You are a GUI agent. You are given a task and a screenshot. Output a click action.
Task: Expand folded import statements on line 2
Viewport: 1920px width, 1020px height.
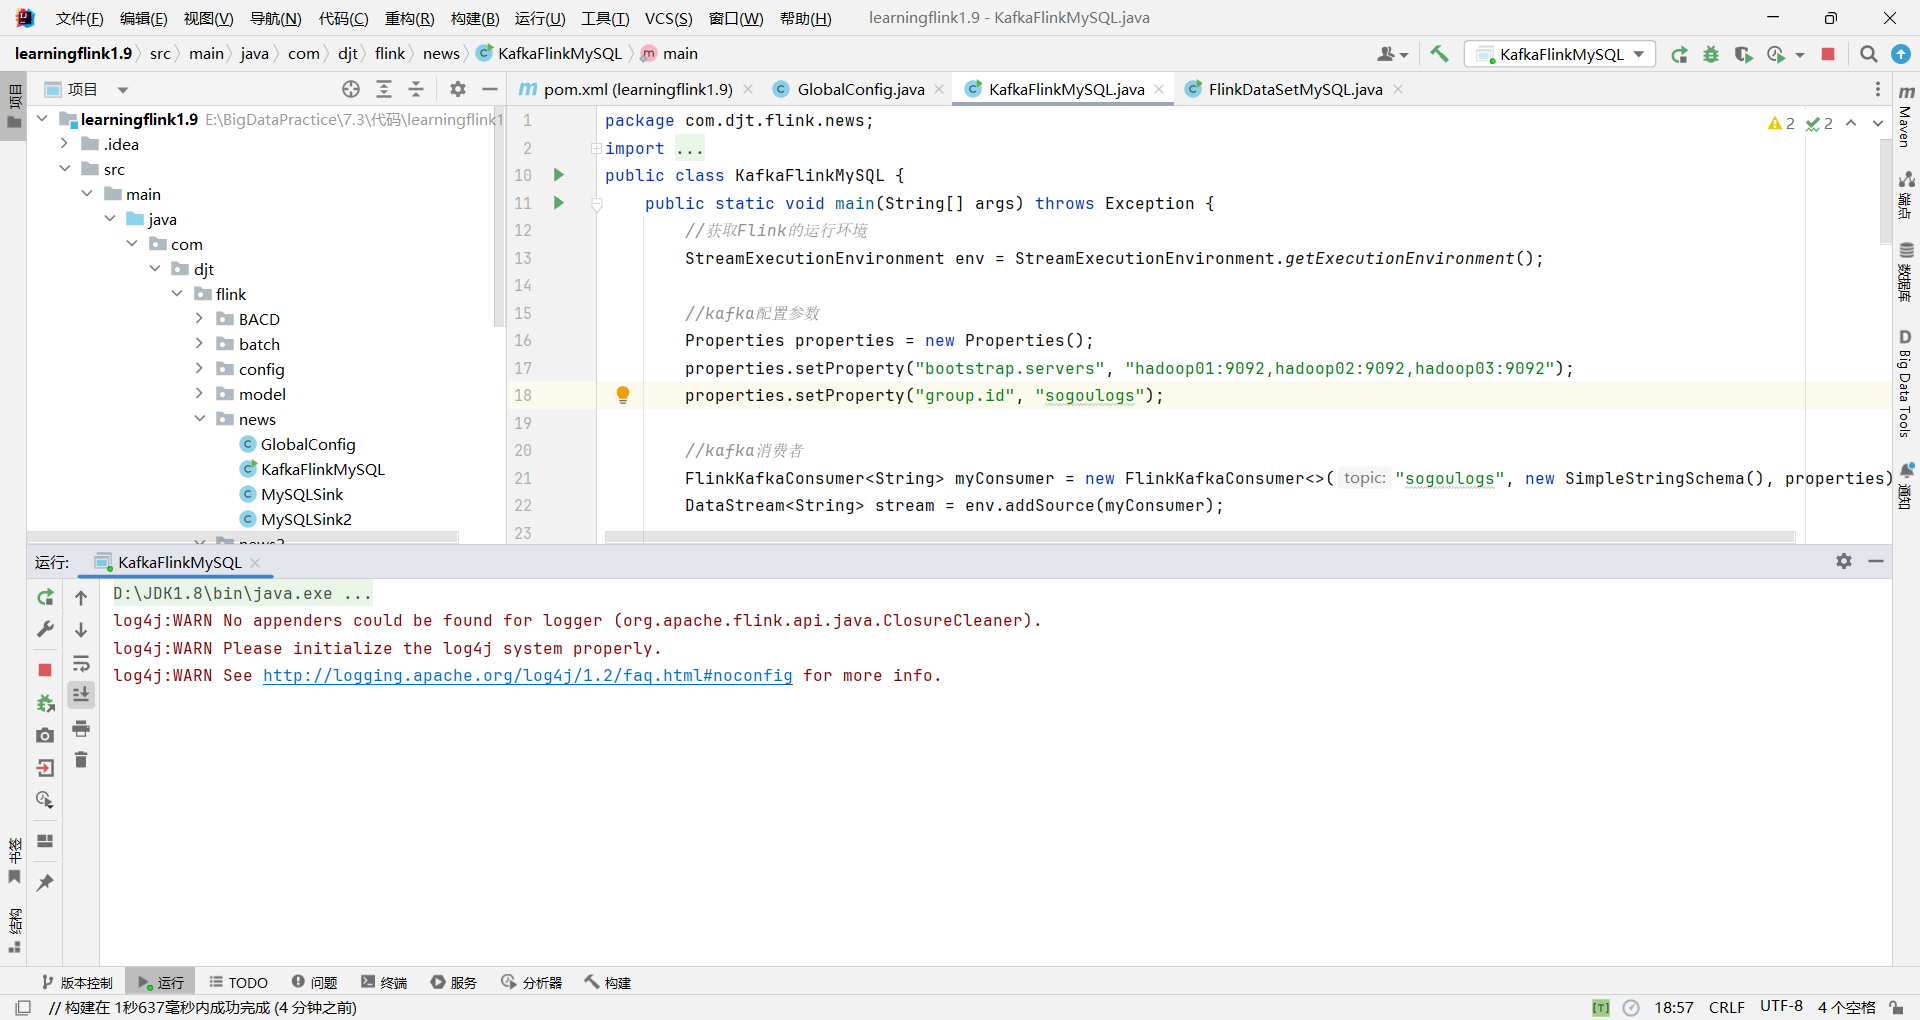tap(596, 148)
